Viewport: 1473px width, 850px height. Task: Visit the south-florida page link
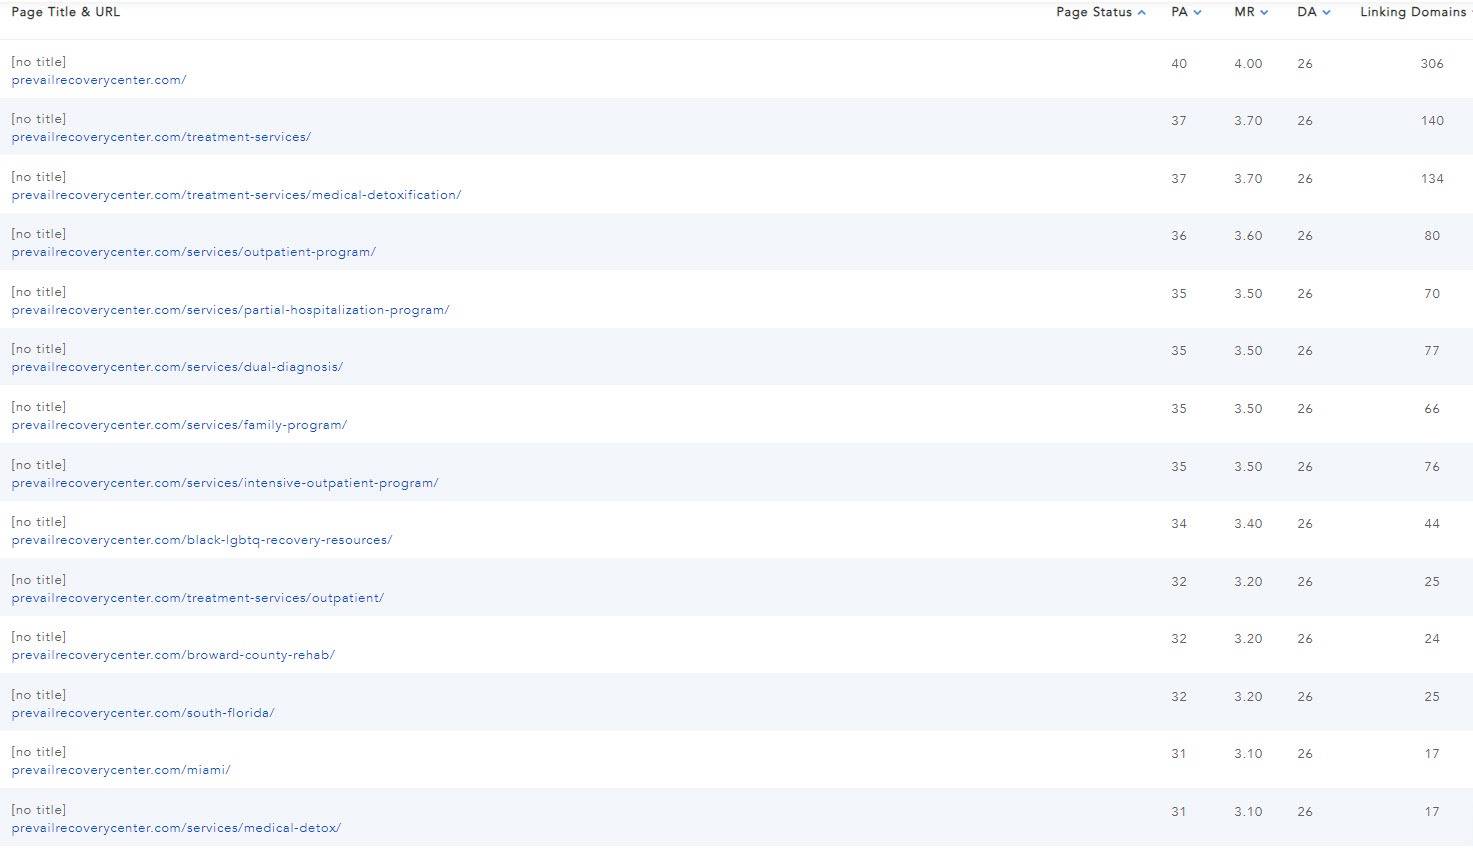143,713
